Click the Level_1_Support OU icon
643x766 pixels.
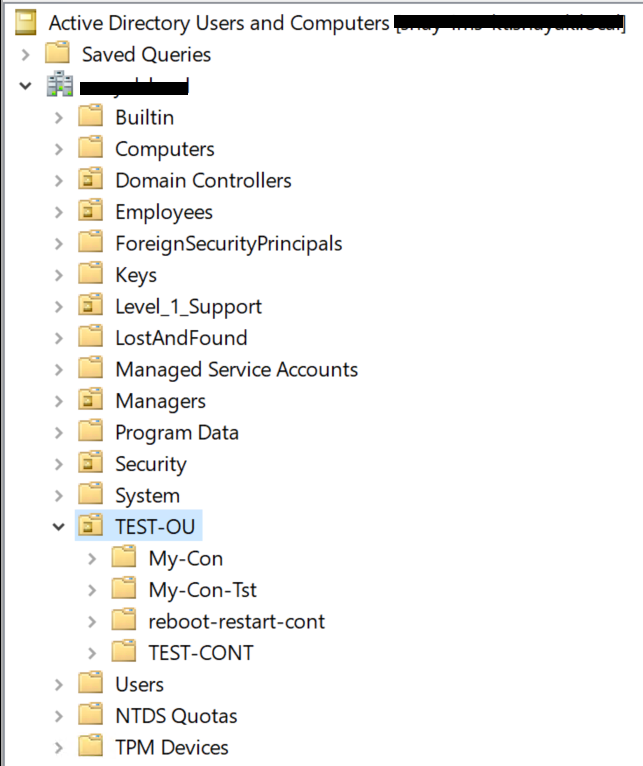coord(91,307)
